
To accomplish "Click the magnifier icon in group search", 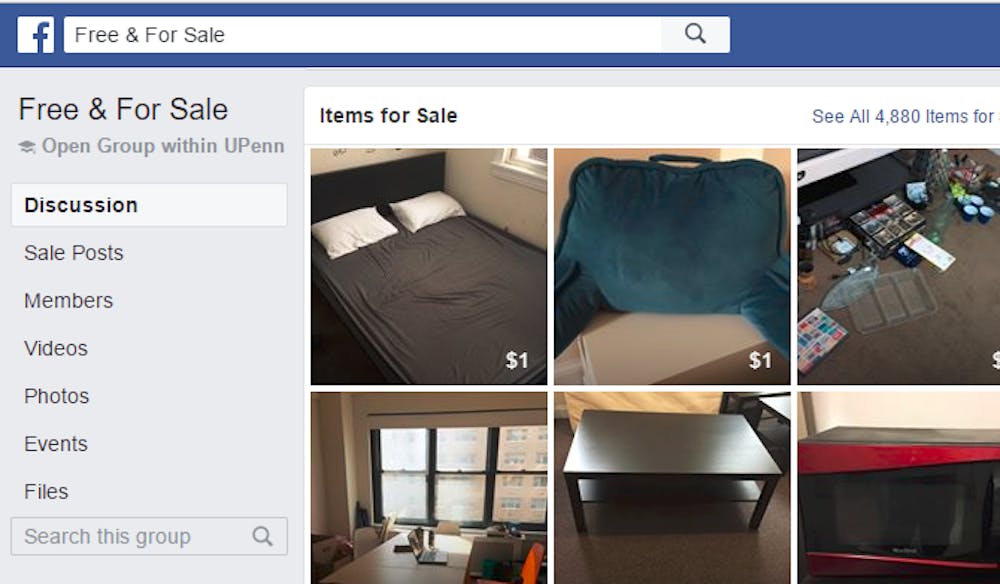I will click(262, 536).
